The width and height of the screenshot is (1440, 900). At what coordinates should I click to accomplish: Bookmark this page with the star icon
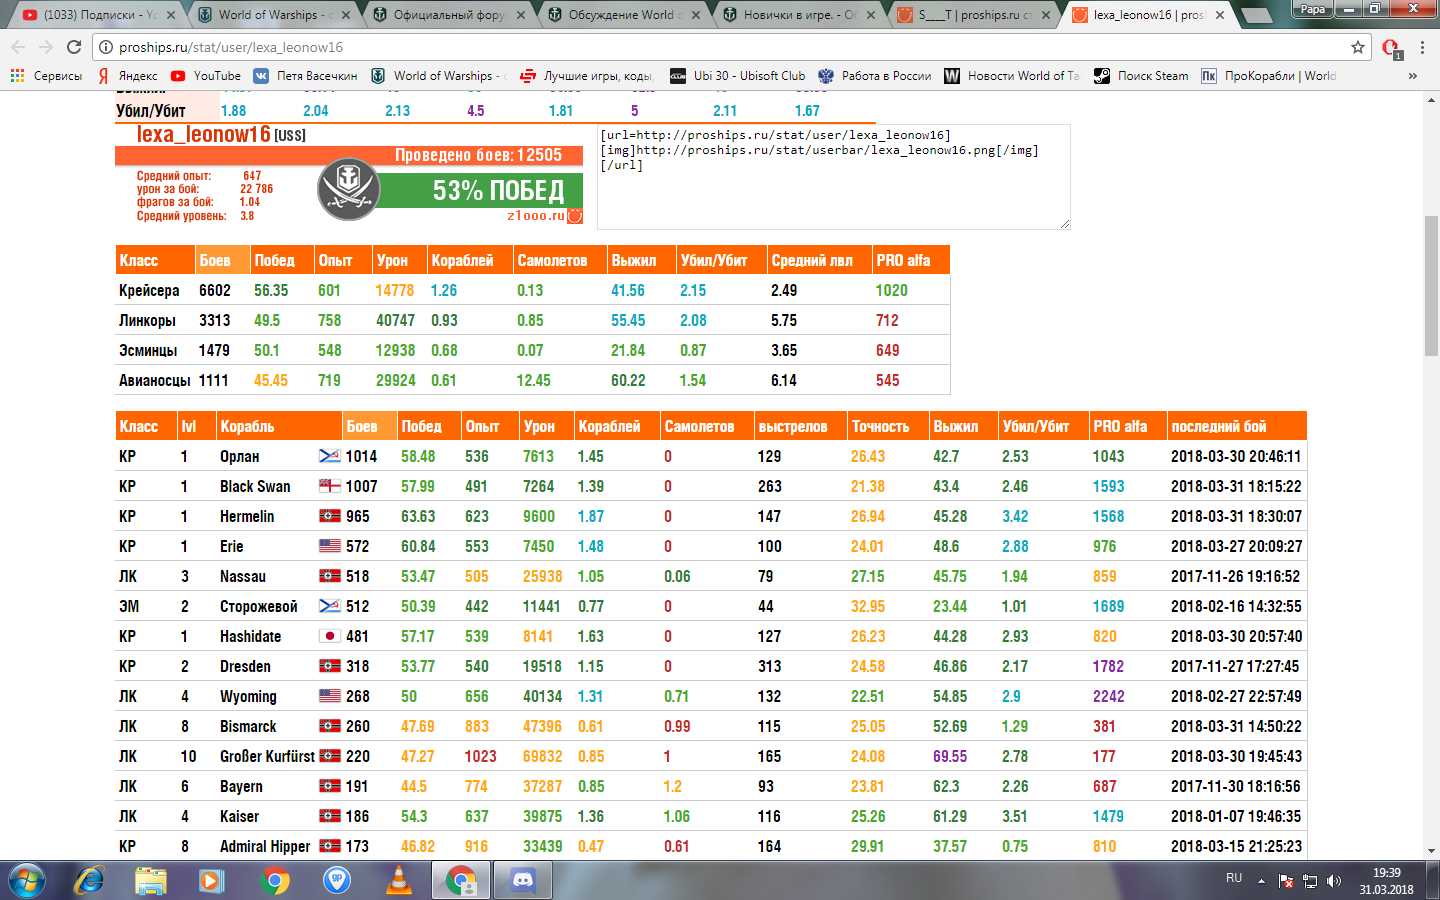click(1357, 47)
